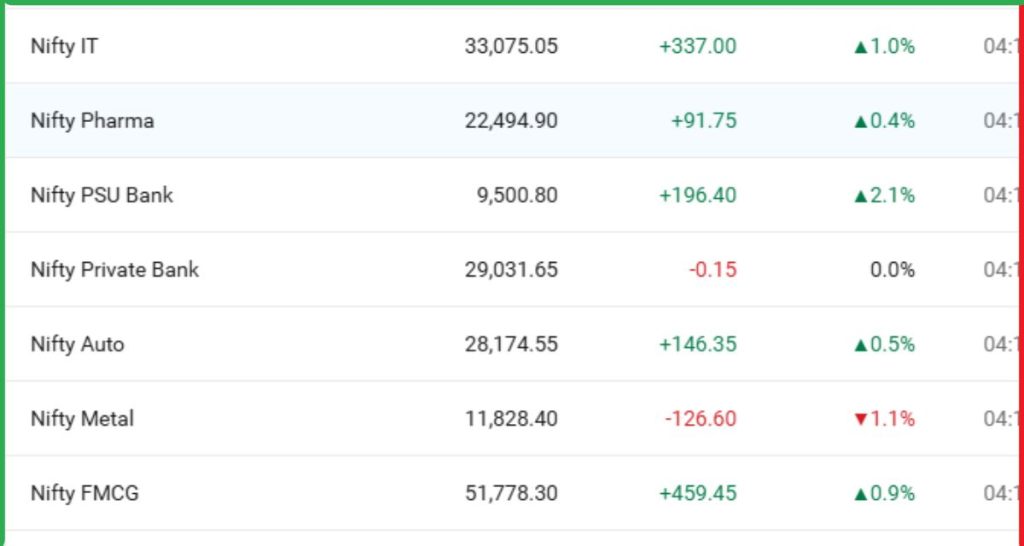Click the green up arrow beside 0.9%
The width and height of the screenshot is (1024, 546).
(860, 494)
